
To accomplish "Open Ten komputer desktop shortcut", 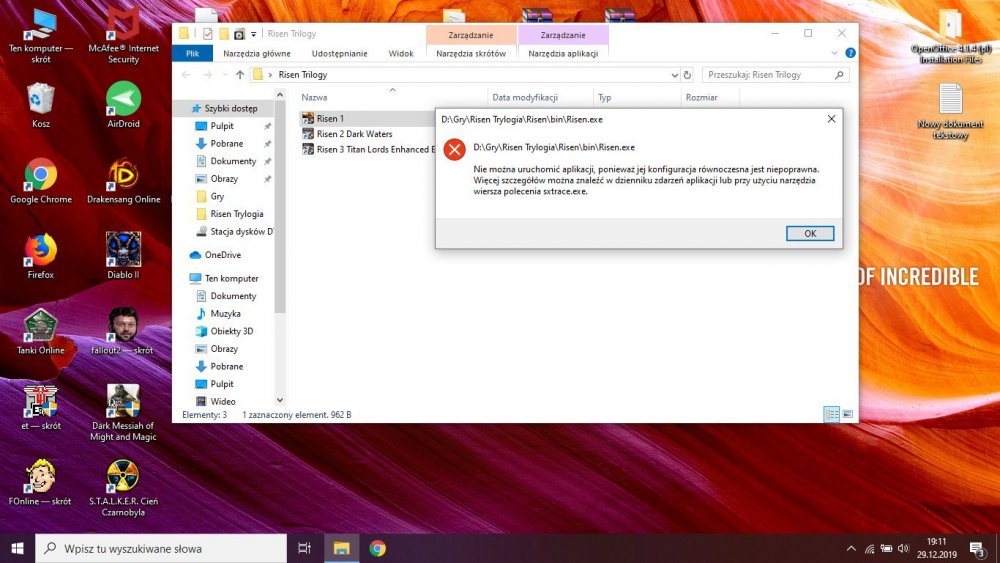I will [x=41, y=37].
